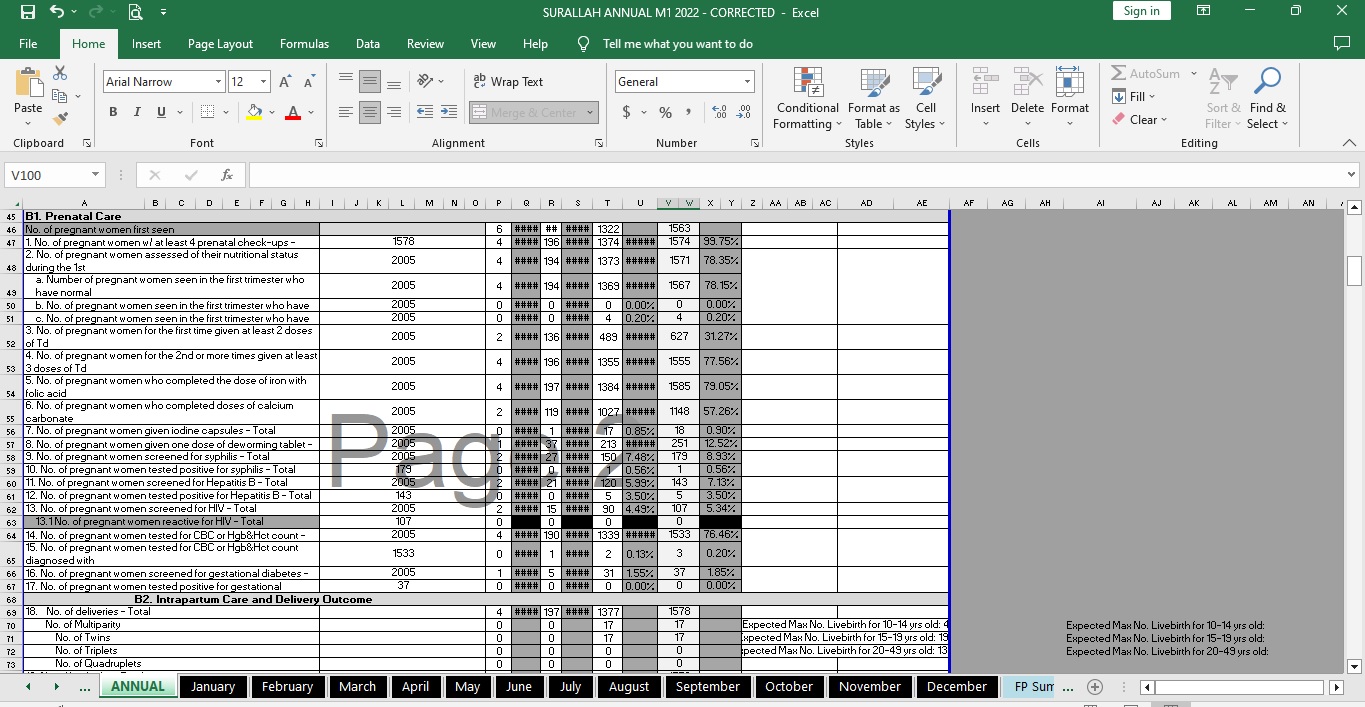Click the Decrease Decimal icon
Image resolution: width=1365 pixels, height=707 pixels.
tap(743, 112)
